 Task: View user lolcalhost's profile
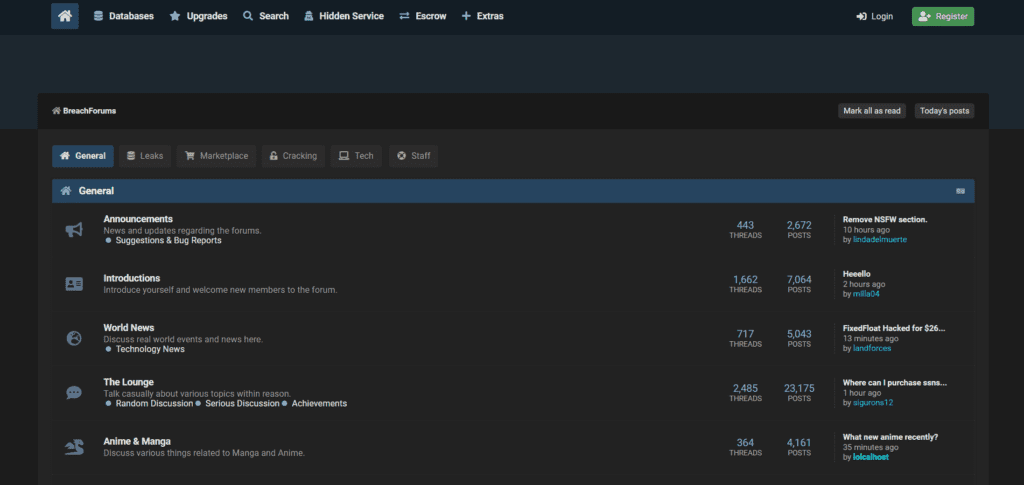[871, 457]
